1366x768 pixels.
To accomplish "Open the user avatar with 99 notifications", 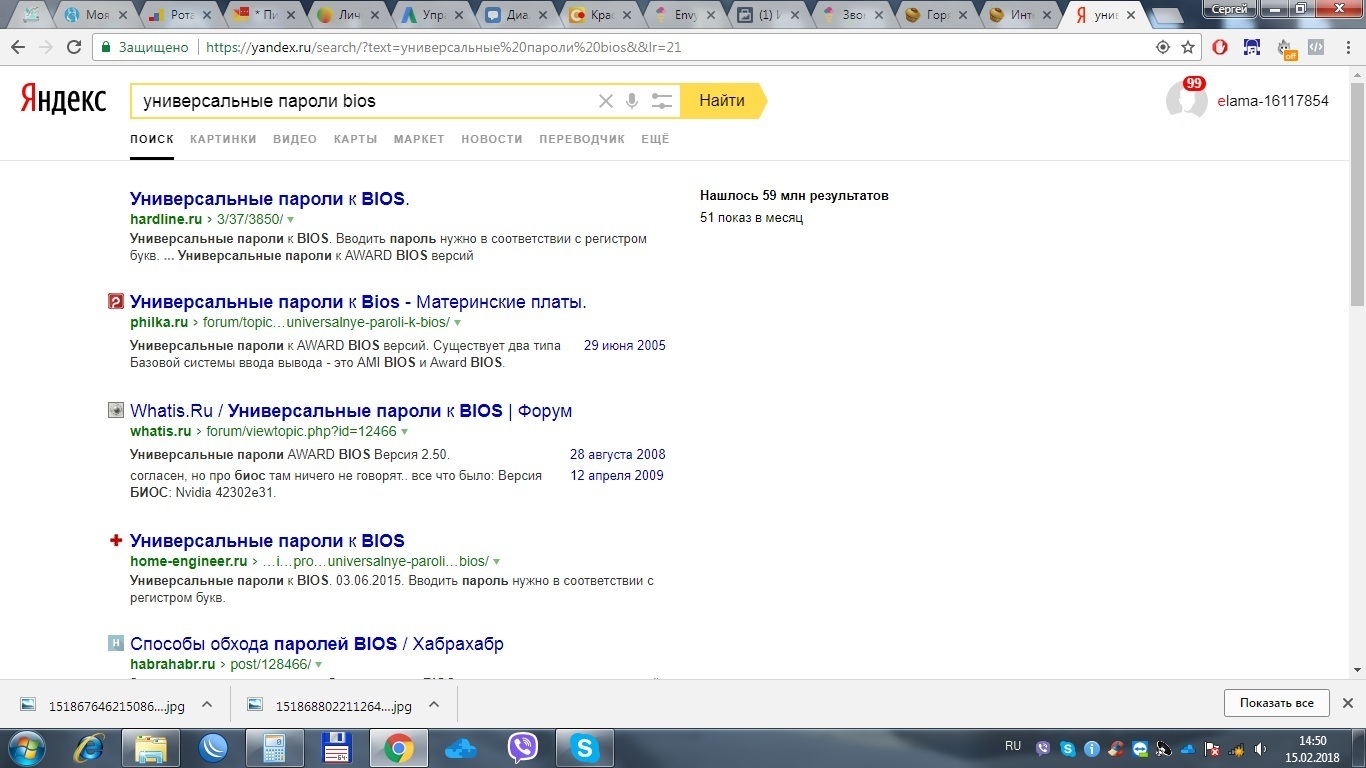I will (x=1187, y=100).
